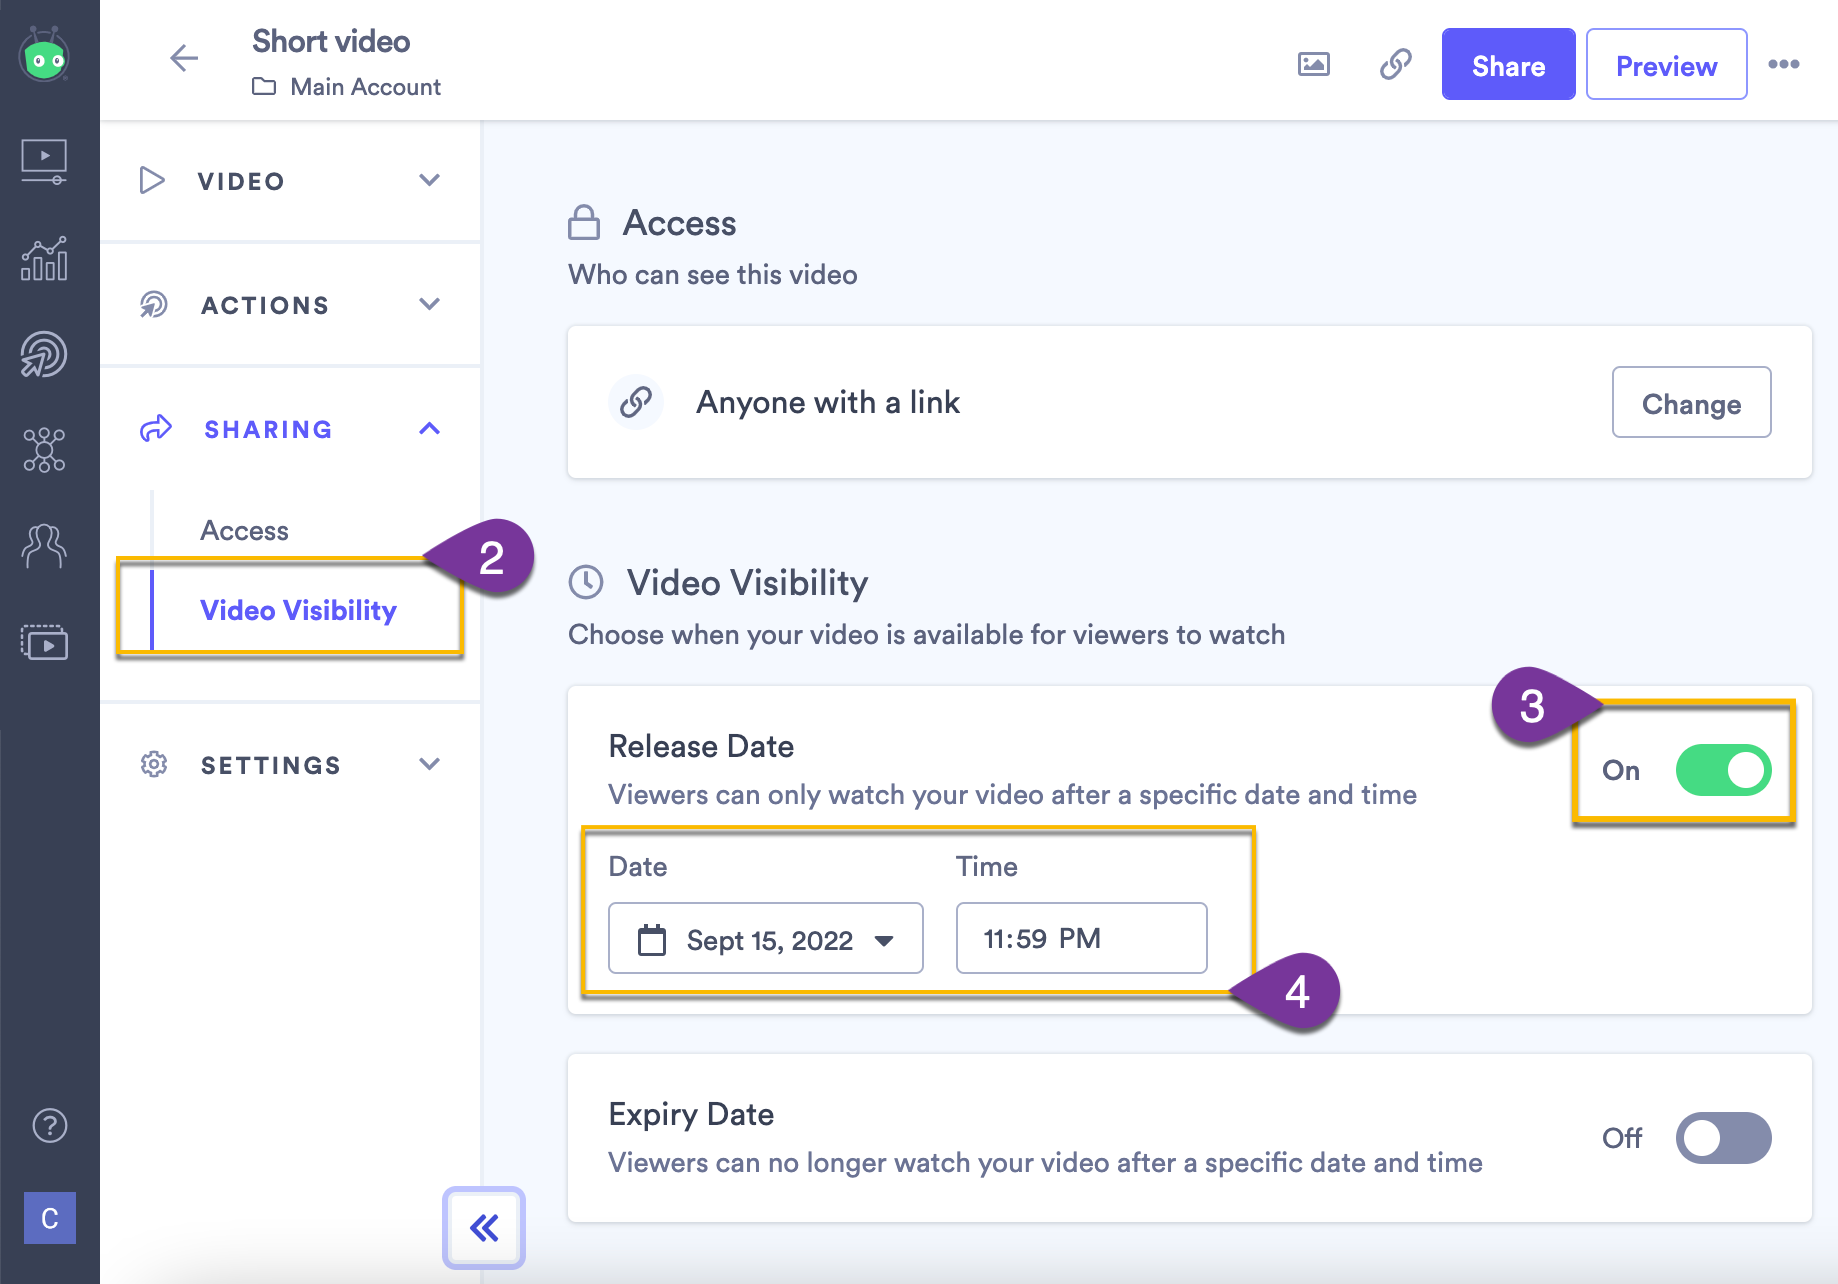Click the 11:59 PM time field
This screenshot has width=1838, height=1284.
click(1081, 938)
